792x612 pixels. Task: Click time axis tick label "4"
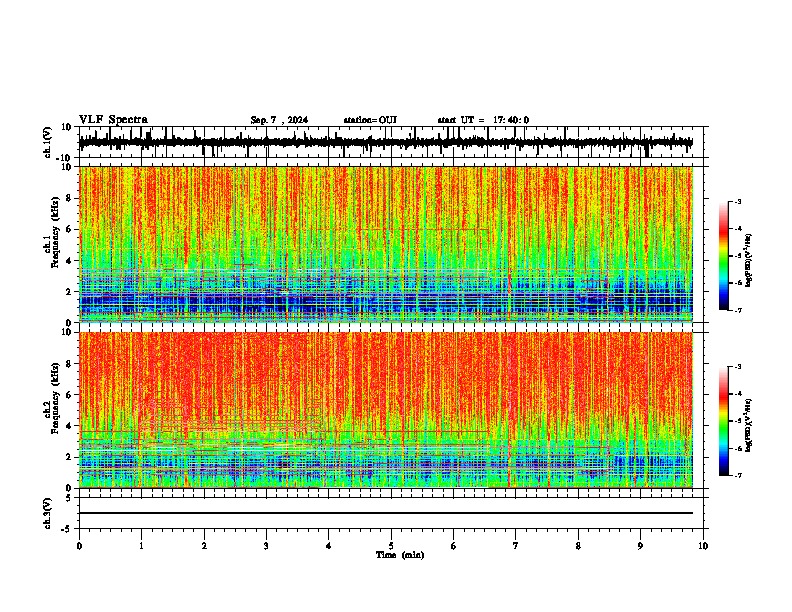coord(329,546)
